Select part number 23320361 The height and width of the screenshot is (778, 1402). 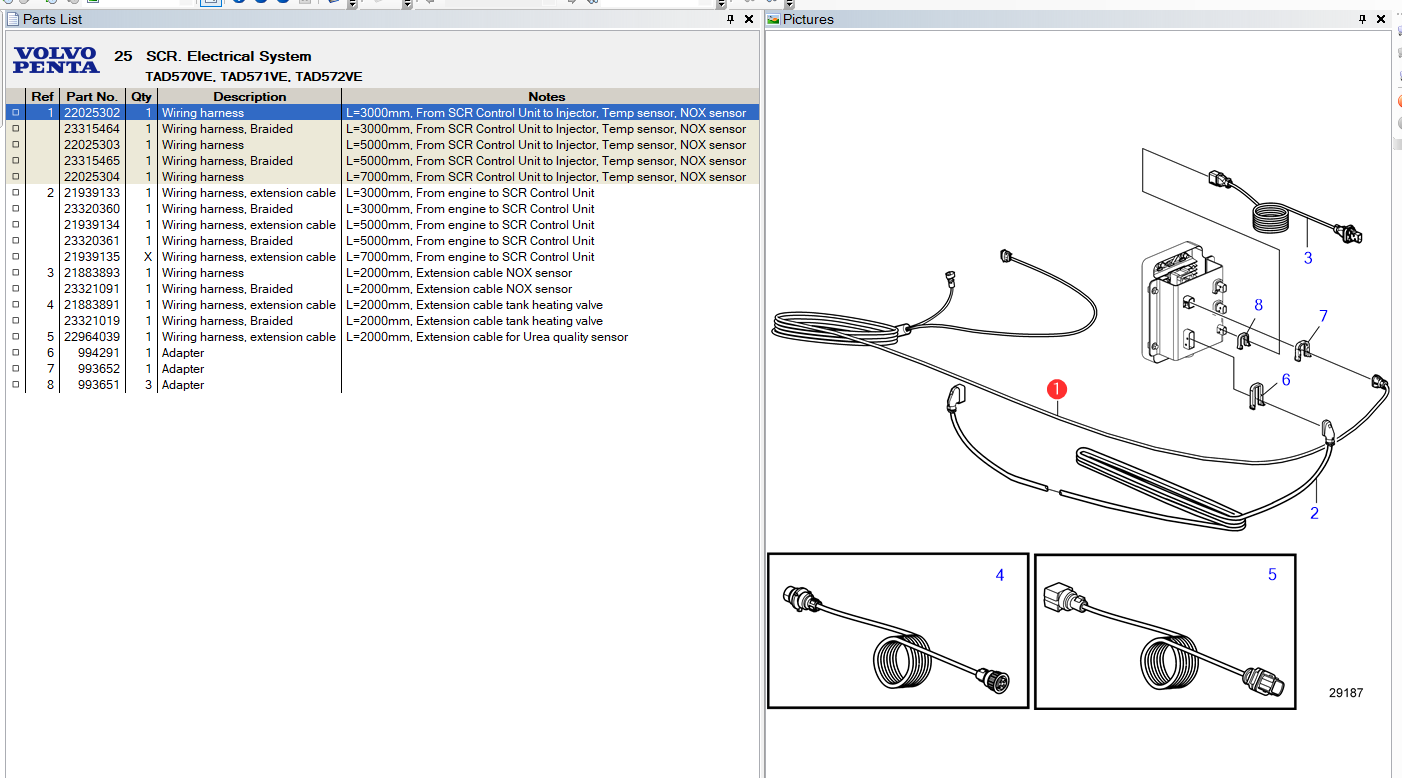tap(92, 241)
